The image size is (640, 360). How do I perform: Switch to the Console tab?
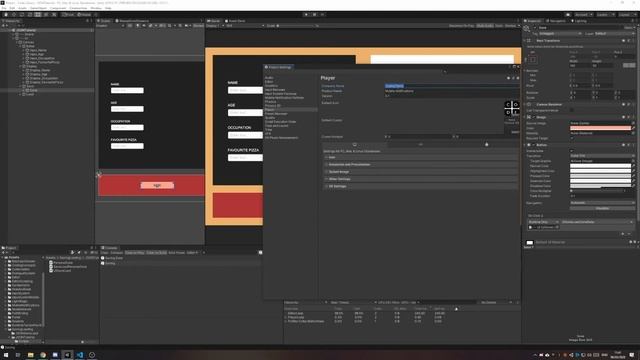pos(109,248)
